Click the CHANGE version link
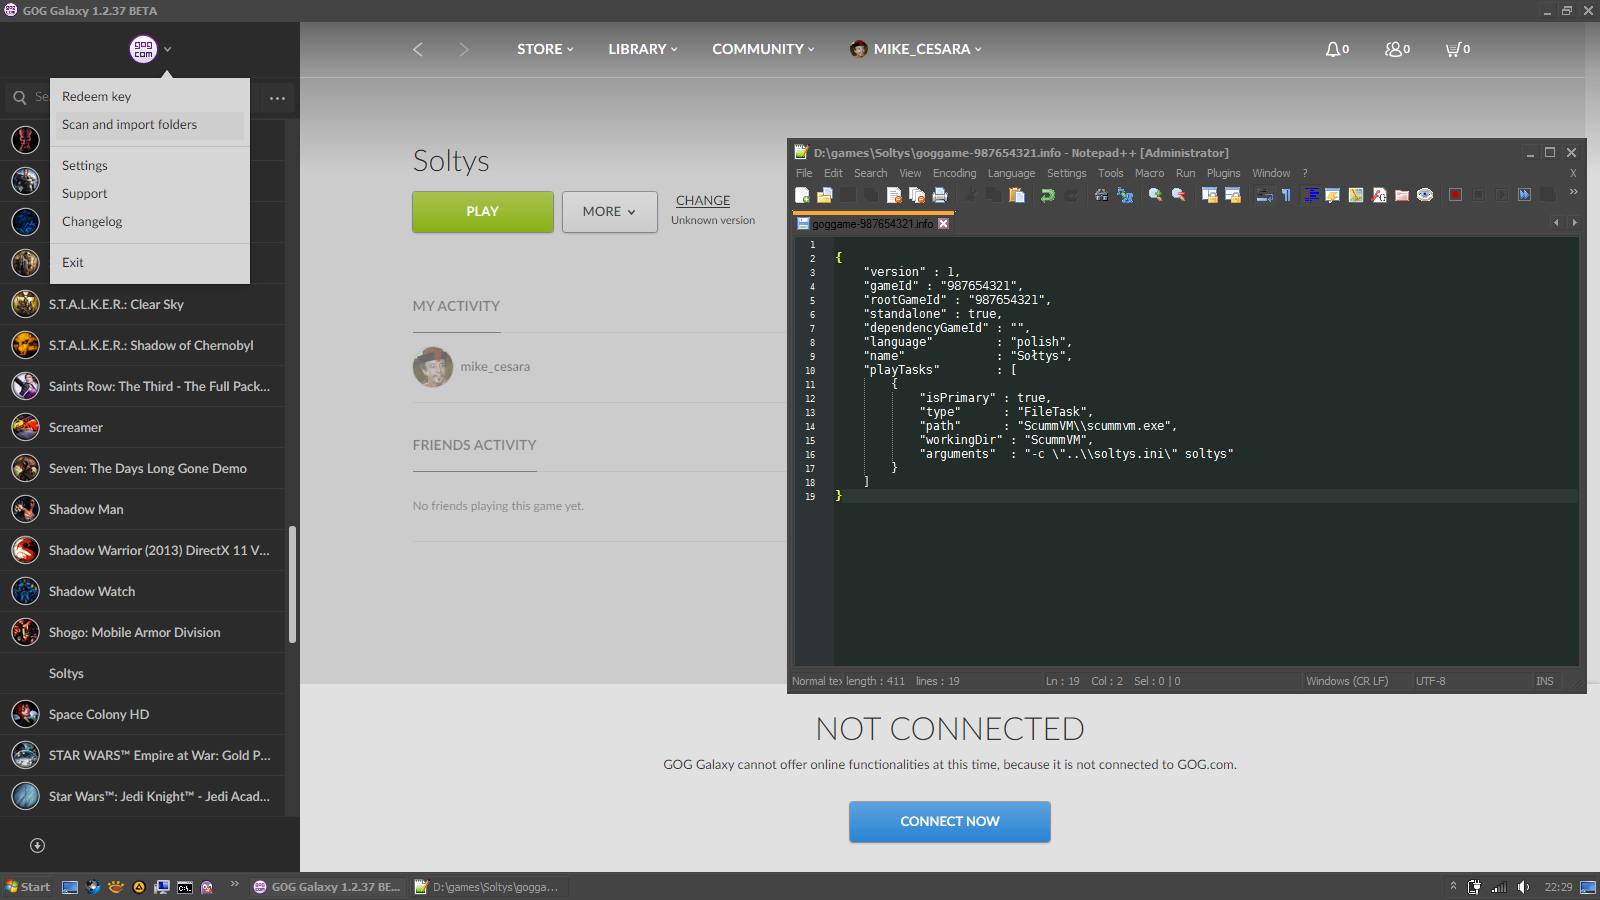 [x=703, y=201]
